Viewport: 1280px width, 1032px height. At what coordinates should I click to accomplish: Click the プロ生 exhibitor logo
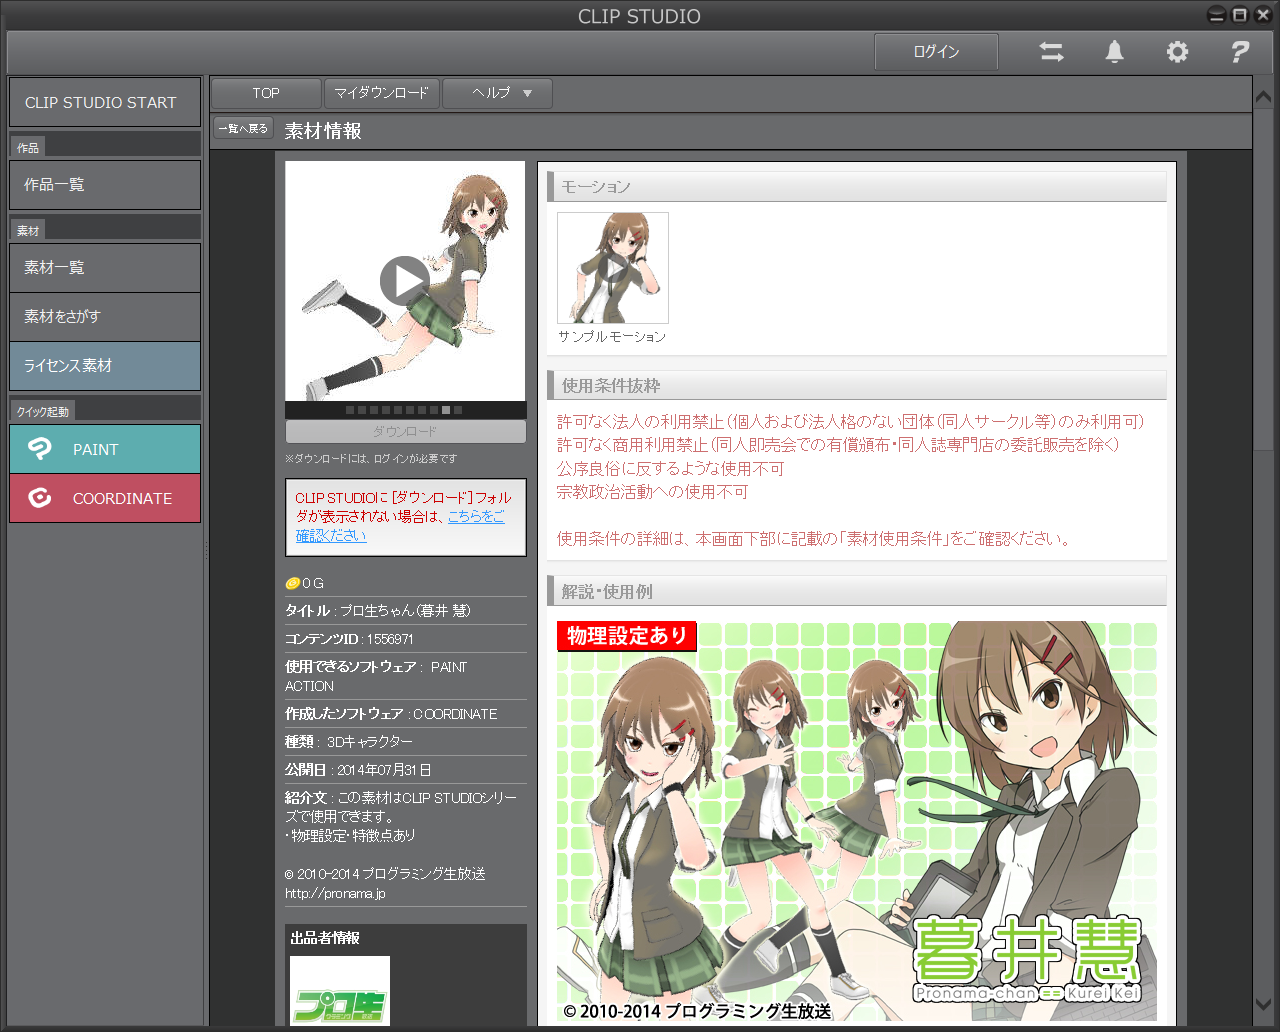(340, 991)
